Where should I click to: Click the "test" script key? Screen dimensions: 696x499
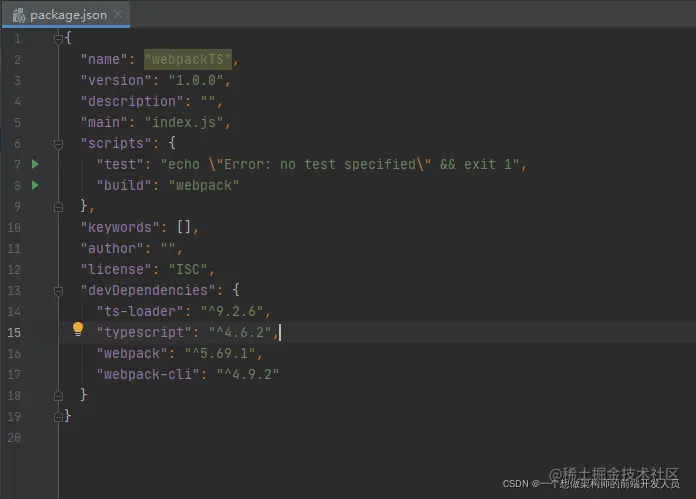click(x=120, y=164)
